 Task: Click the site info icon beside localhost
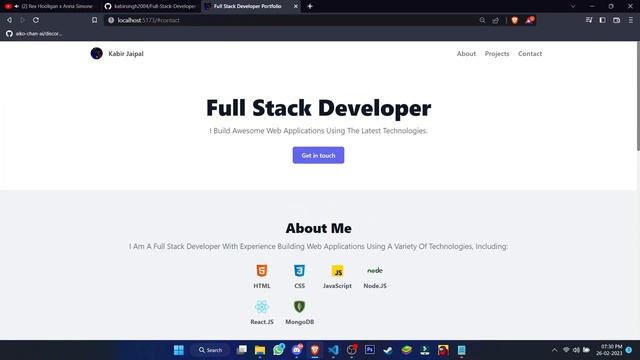[x=111, y=20]
